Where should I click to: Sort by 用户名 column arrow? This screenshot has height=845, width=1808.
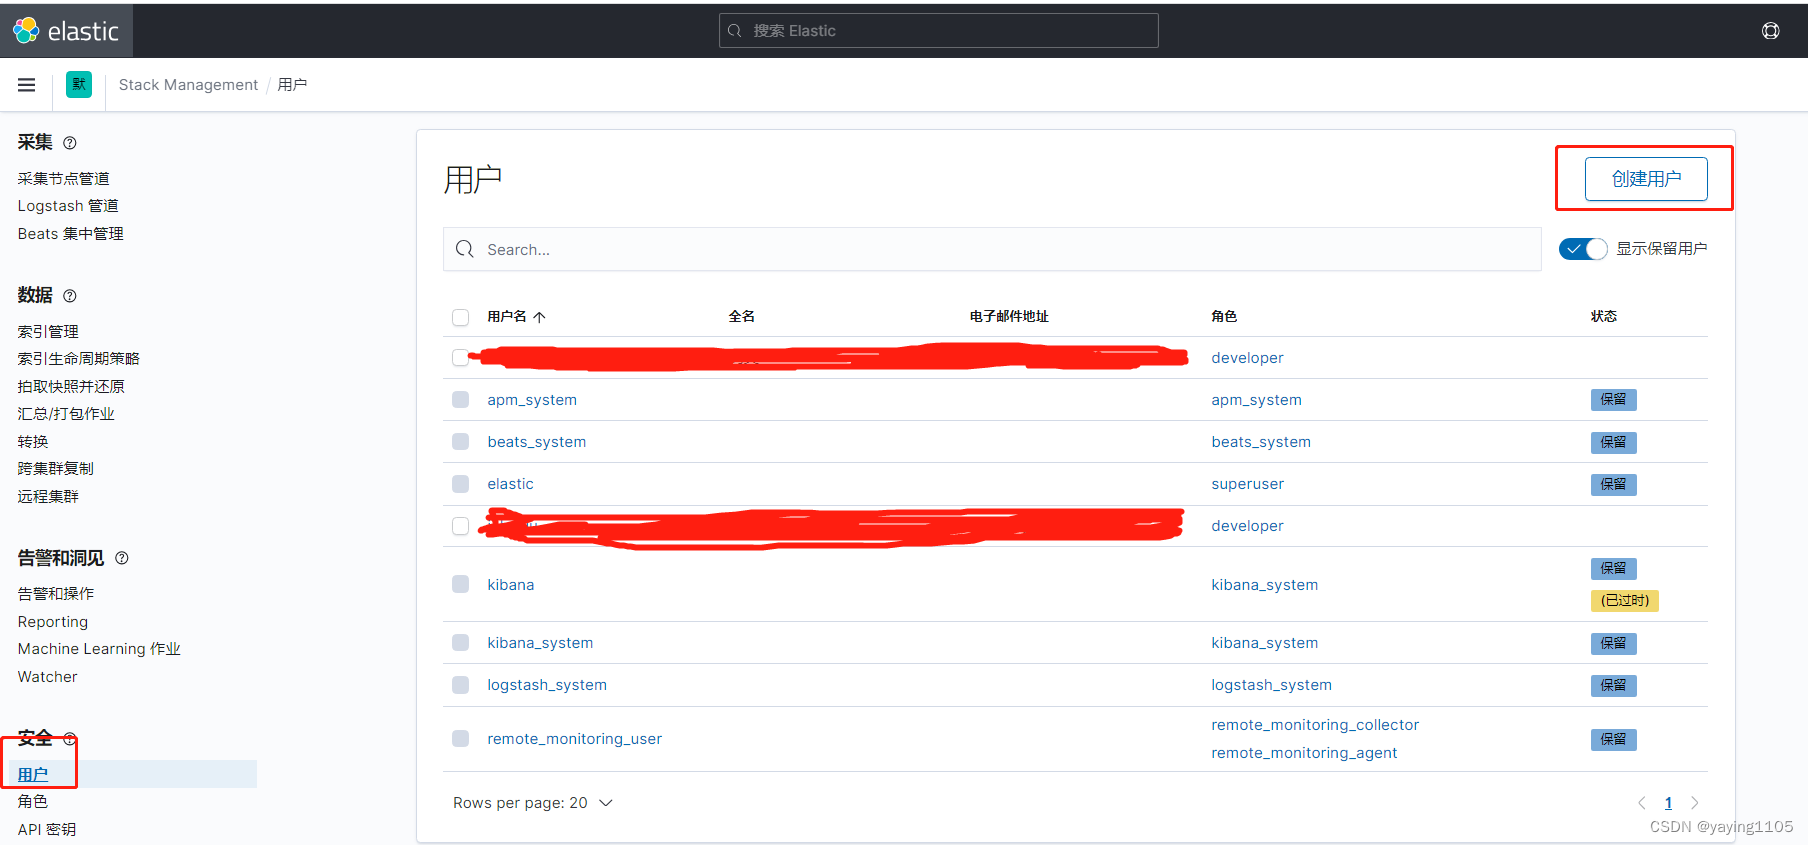pos(540,317)
